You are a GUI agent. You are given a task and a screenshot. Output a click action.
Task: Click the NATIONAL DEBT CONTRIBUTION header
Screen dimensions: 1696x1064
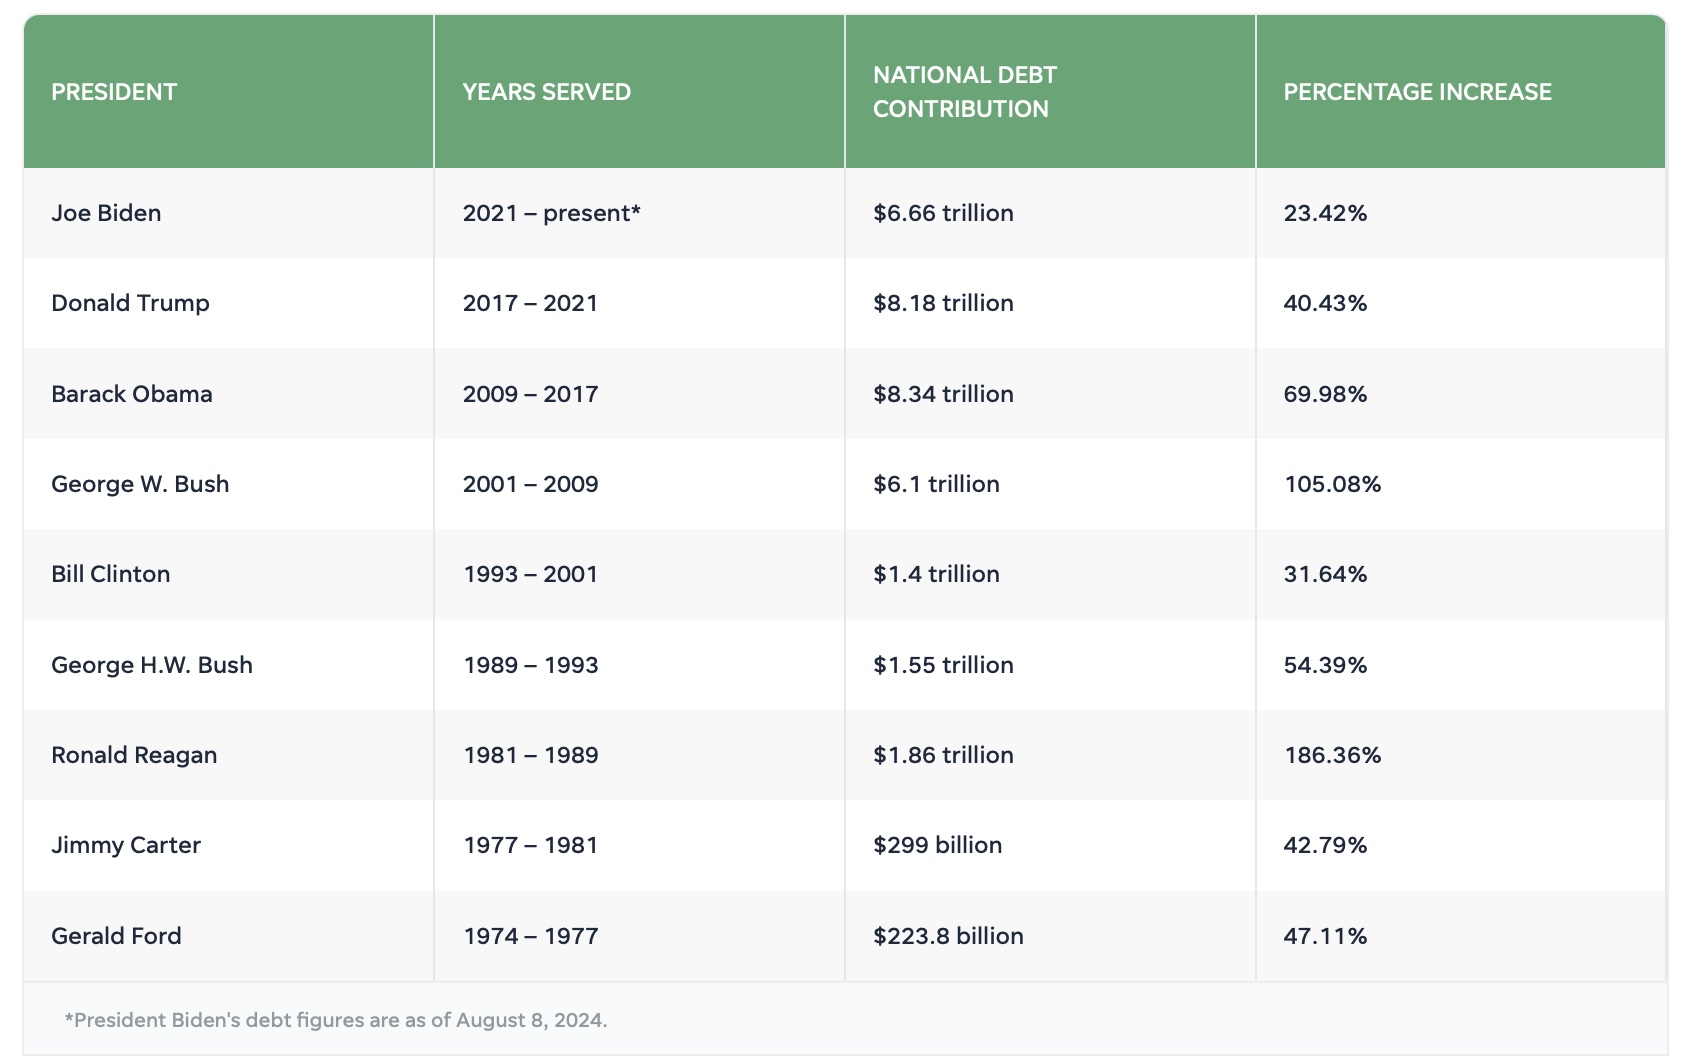click(x=964, y=92)
